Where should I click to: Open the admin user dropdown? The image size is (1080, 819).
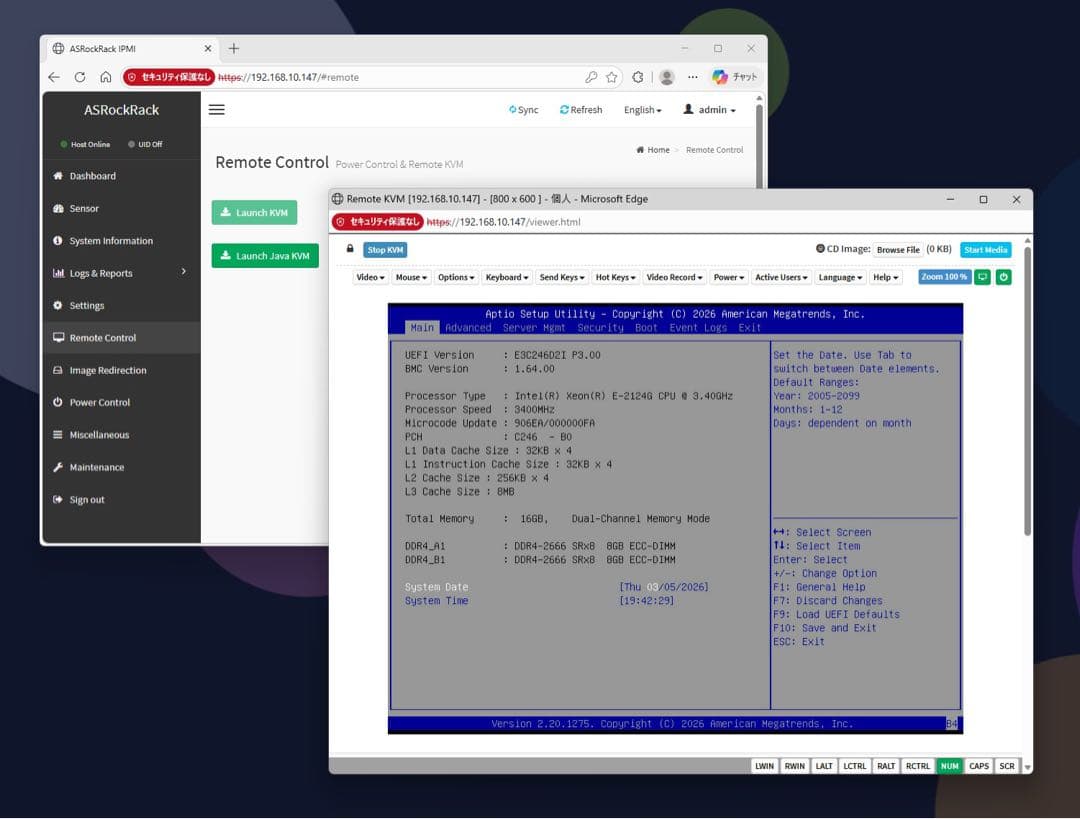(x=709, y=110)
